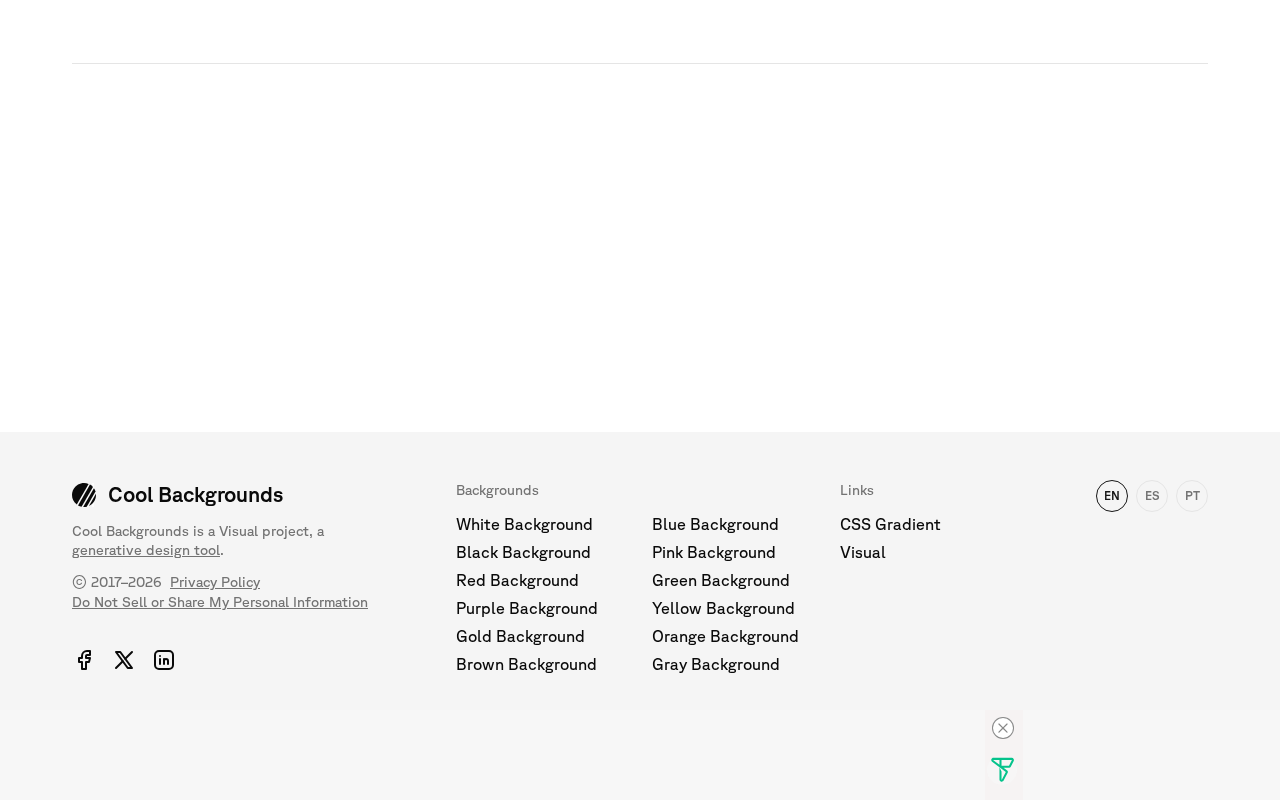This screenshot has height=800, width=1280.
Task: Click the Cool Backgrounds title text
Action: (196, 495)
